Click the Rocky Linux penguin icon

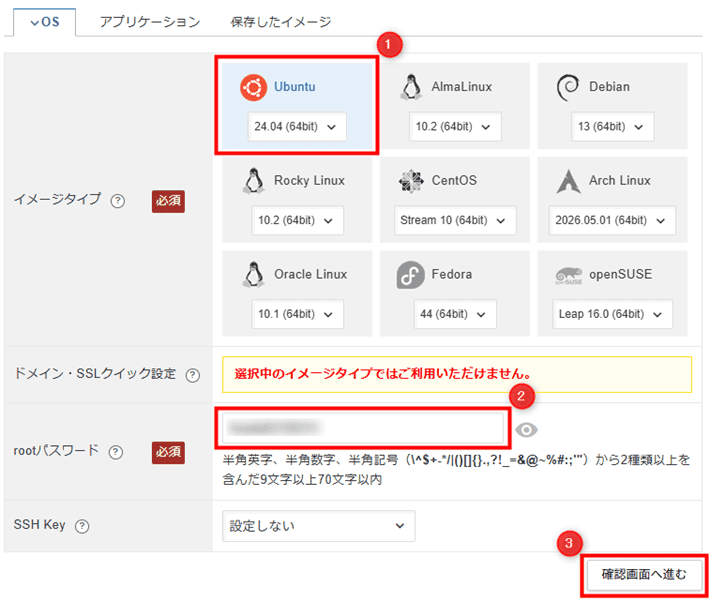[x=254, y=181]
